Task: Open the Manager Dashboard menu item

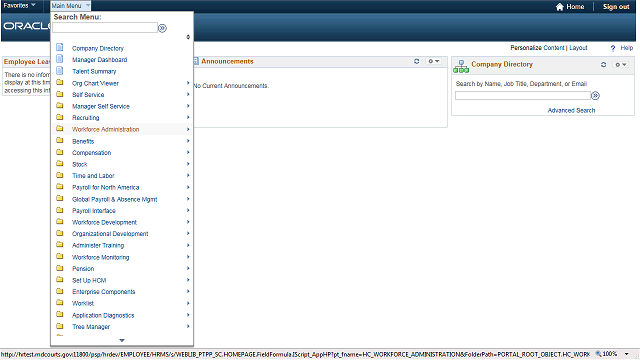Action: (100, 60)
